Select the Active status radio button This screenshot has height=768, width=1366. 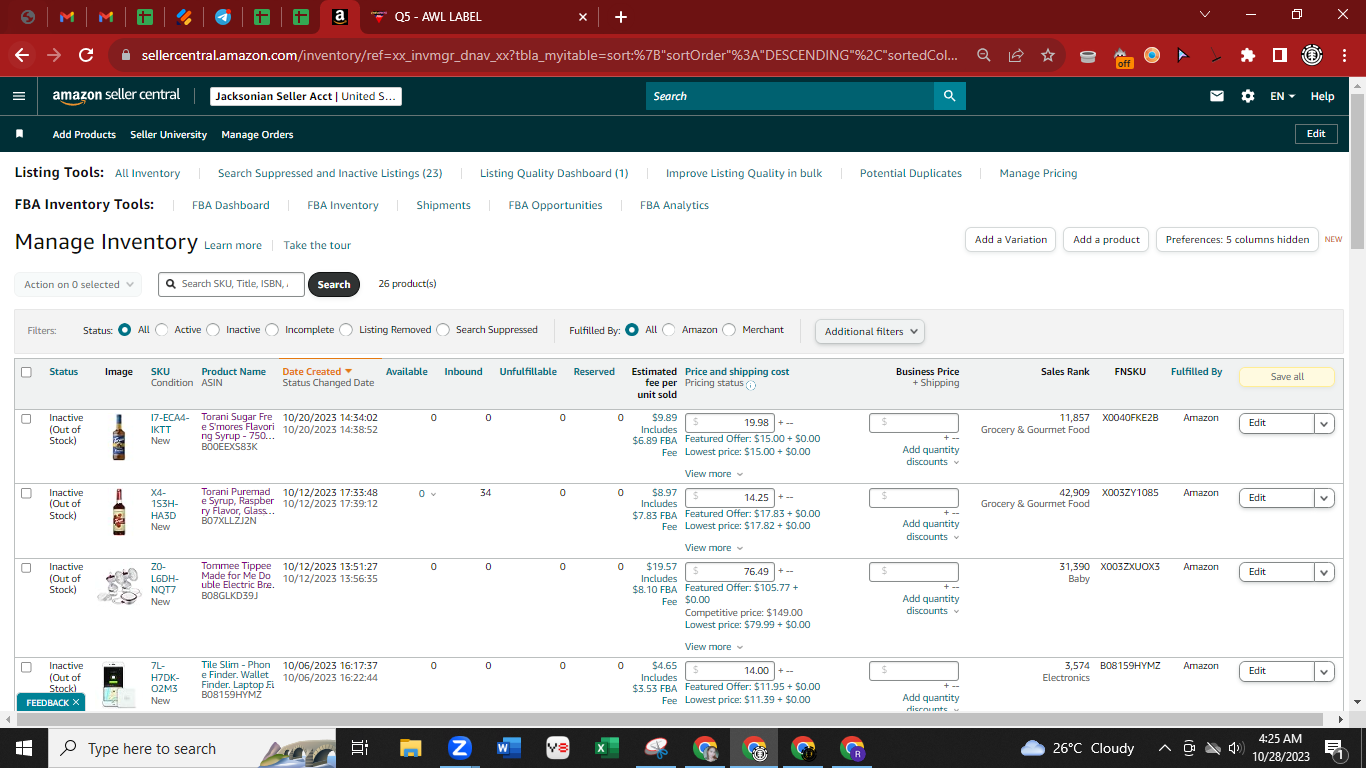pyautogui.click(x=161, y=330)
